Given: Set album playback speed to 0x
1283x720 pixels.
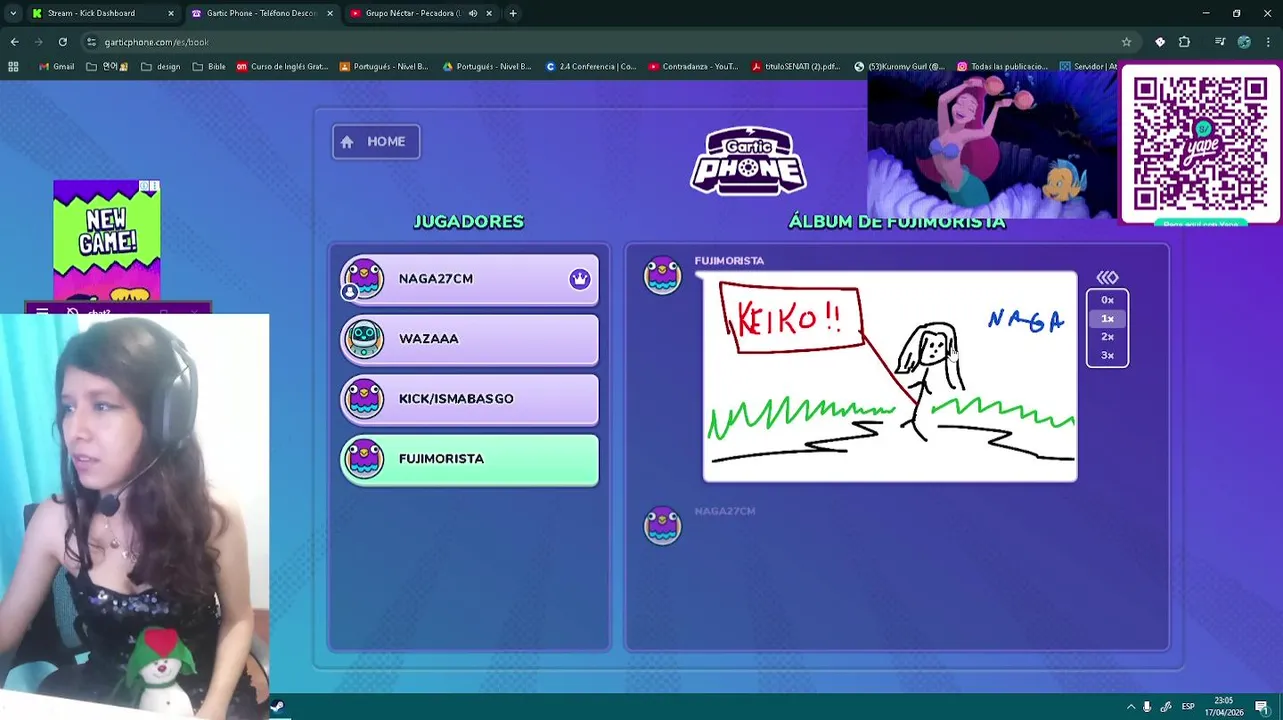Looking at the screenshot, I should coord(1107,300).
